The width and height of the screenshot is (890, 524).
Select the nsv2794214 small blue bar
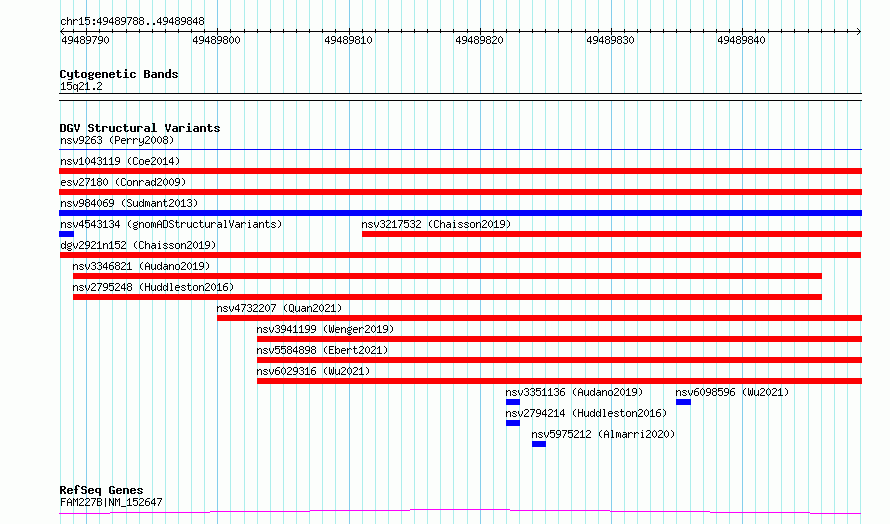tap(513, 423)
